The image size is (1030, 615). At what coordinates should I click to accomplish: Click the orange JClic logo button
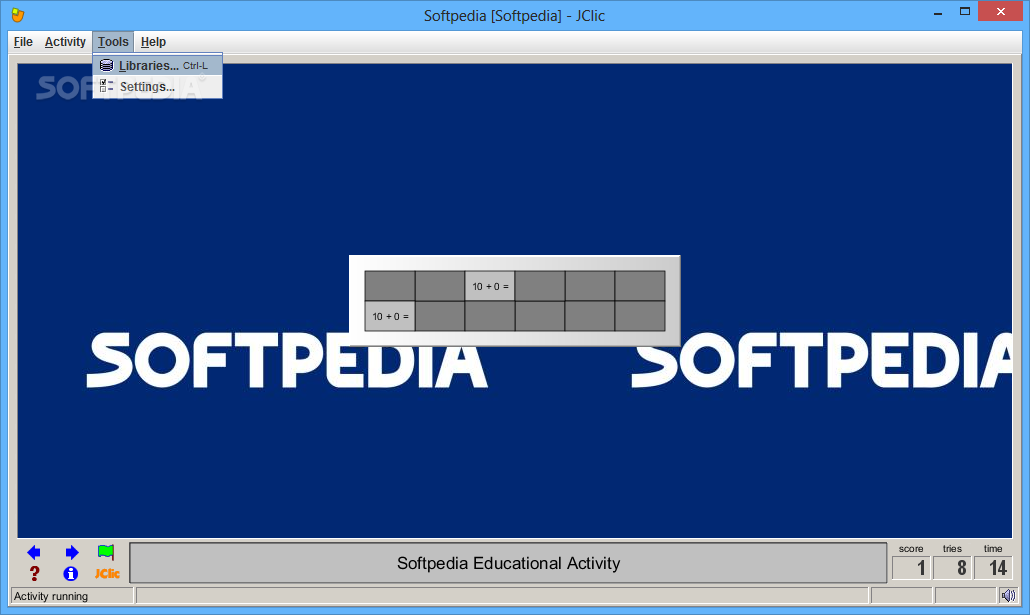tap(107, 574)
